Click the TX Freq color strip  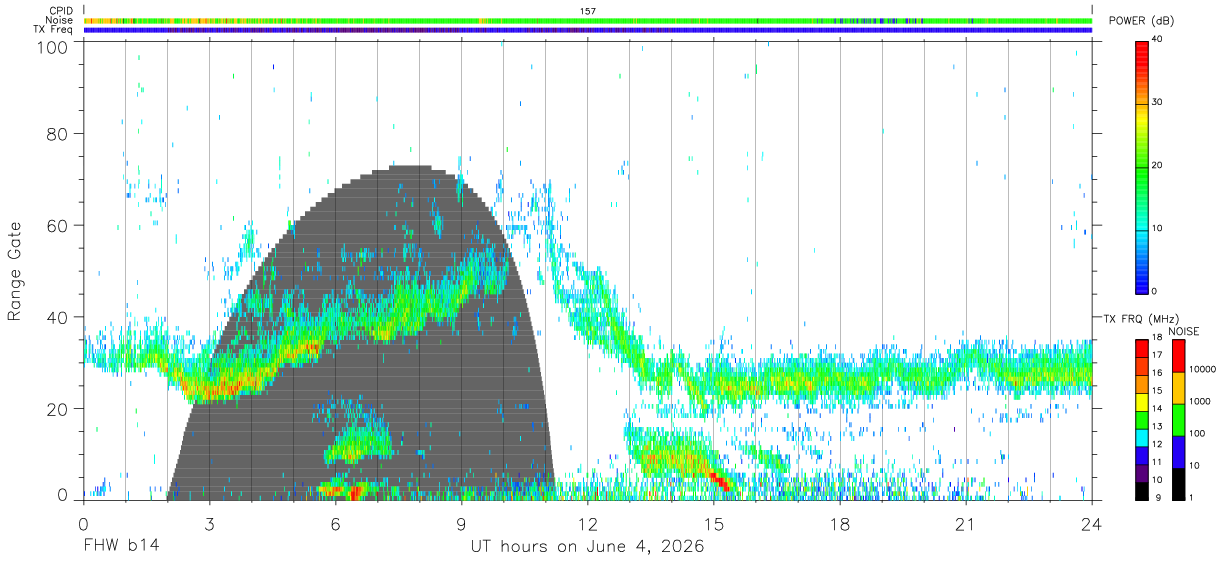(588, 30)
